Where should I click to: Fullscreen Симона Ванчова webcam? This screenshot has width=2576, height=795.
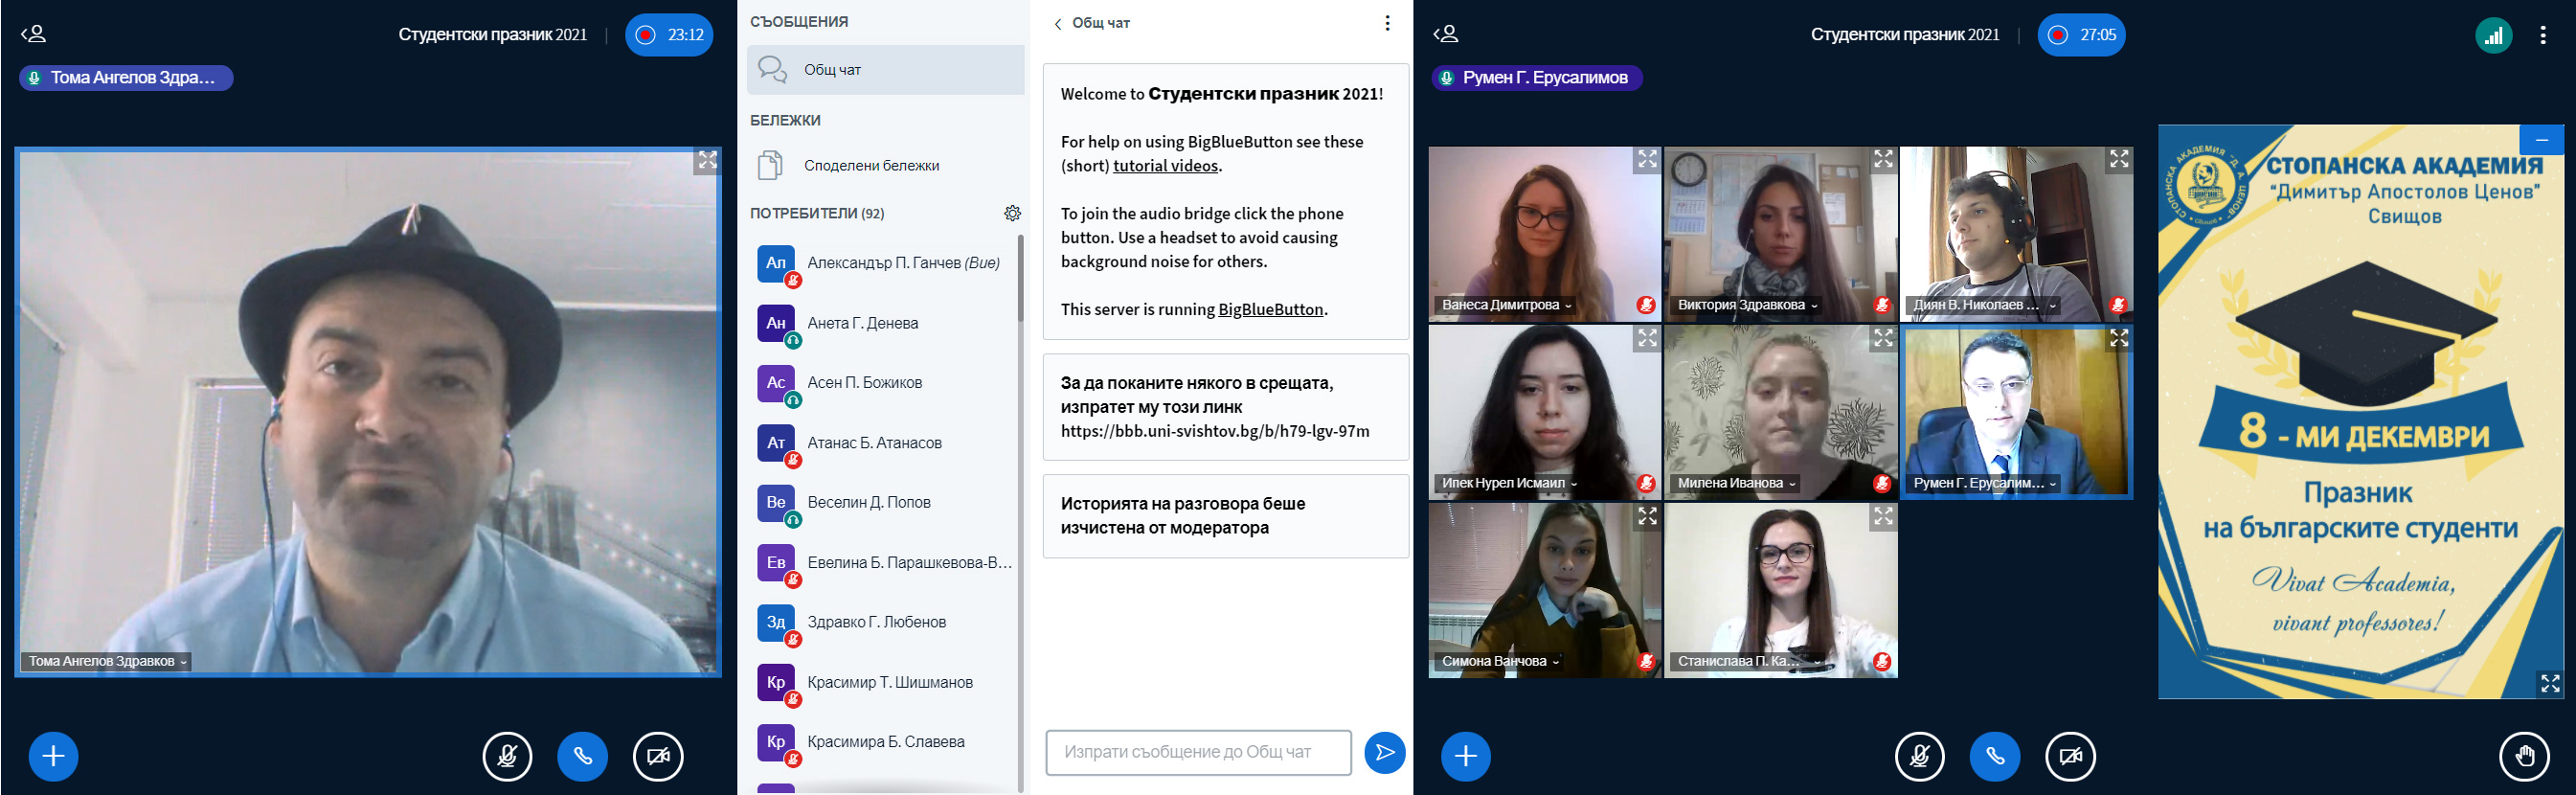click(1647, 516)
